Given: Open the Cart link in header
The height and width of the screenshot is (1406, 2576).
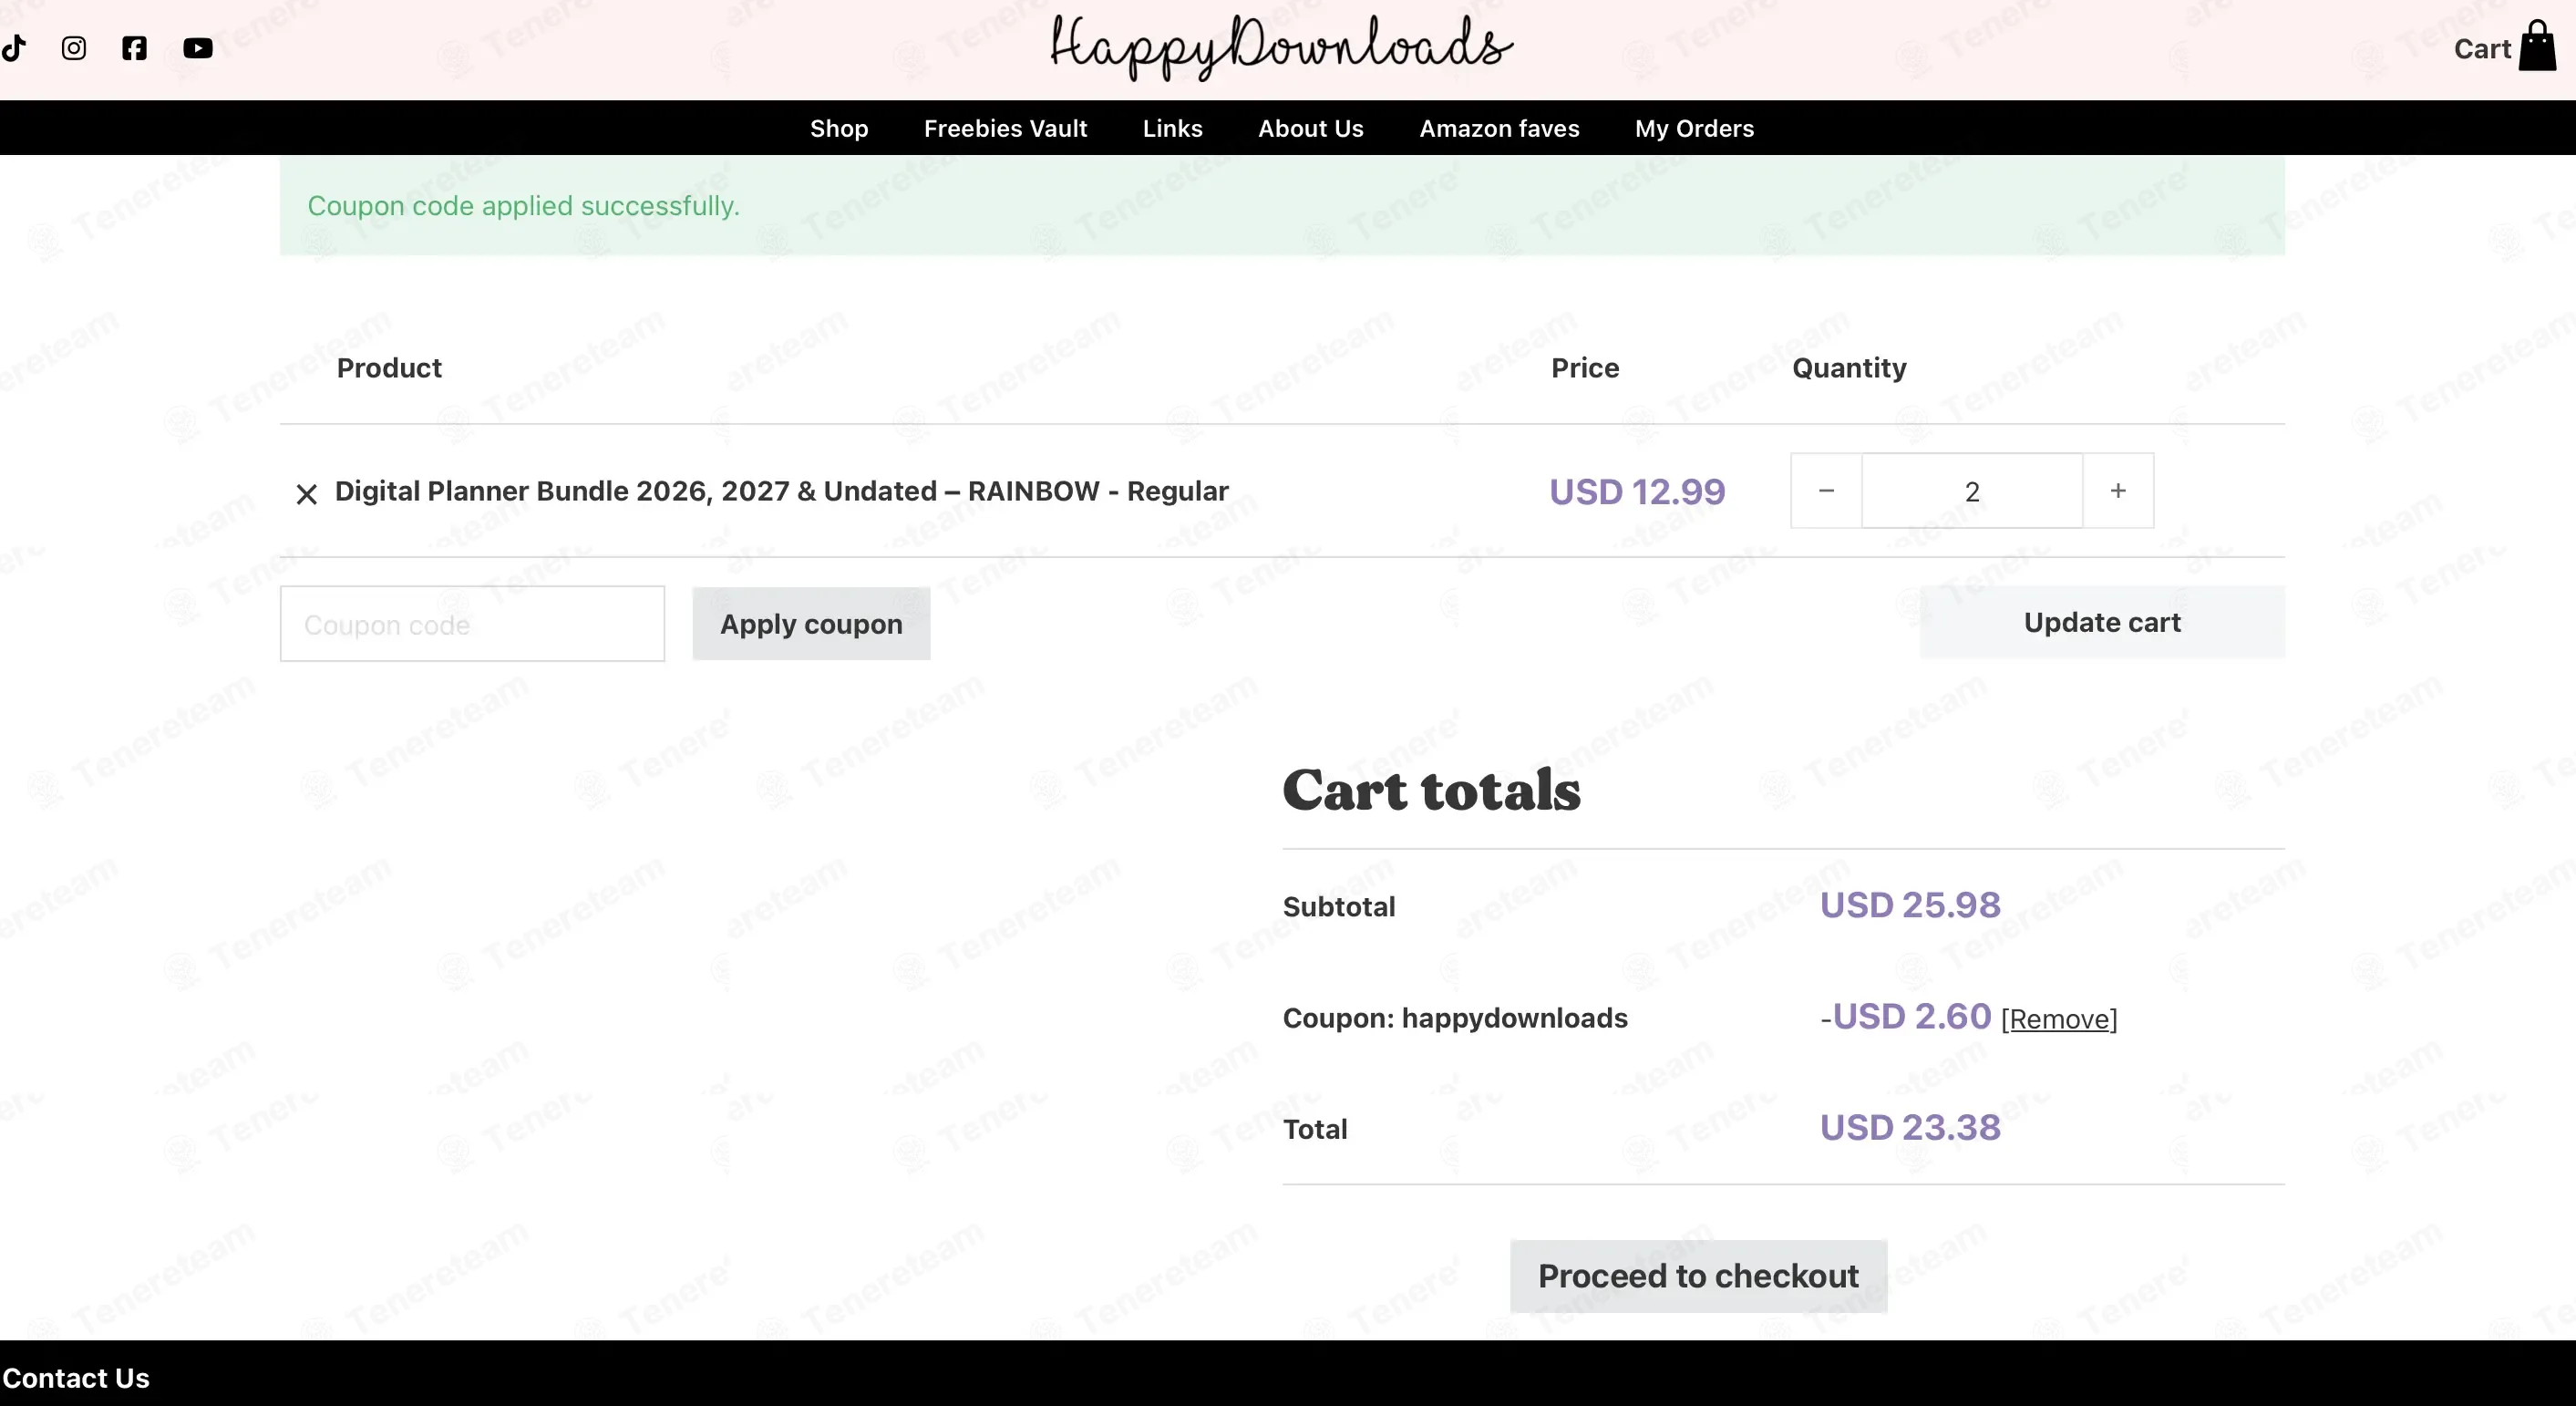Looking at the screenshot, I should pyautogui.click(x=2482, y=49).
